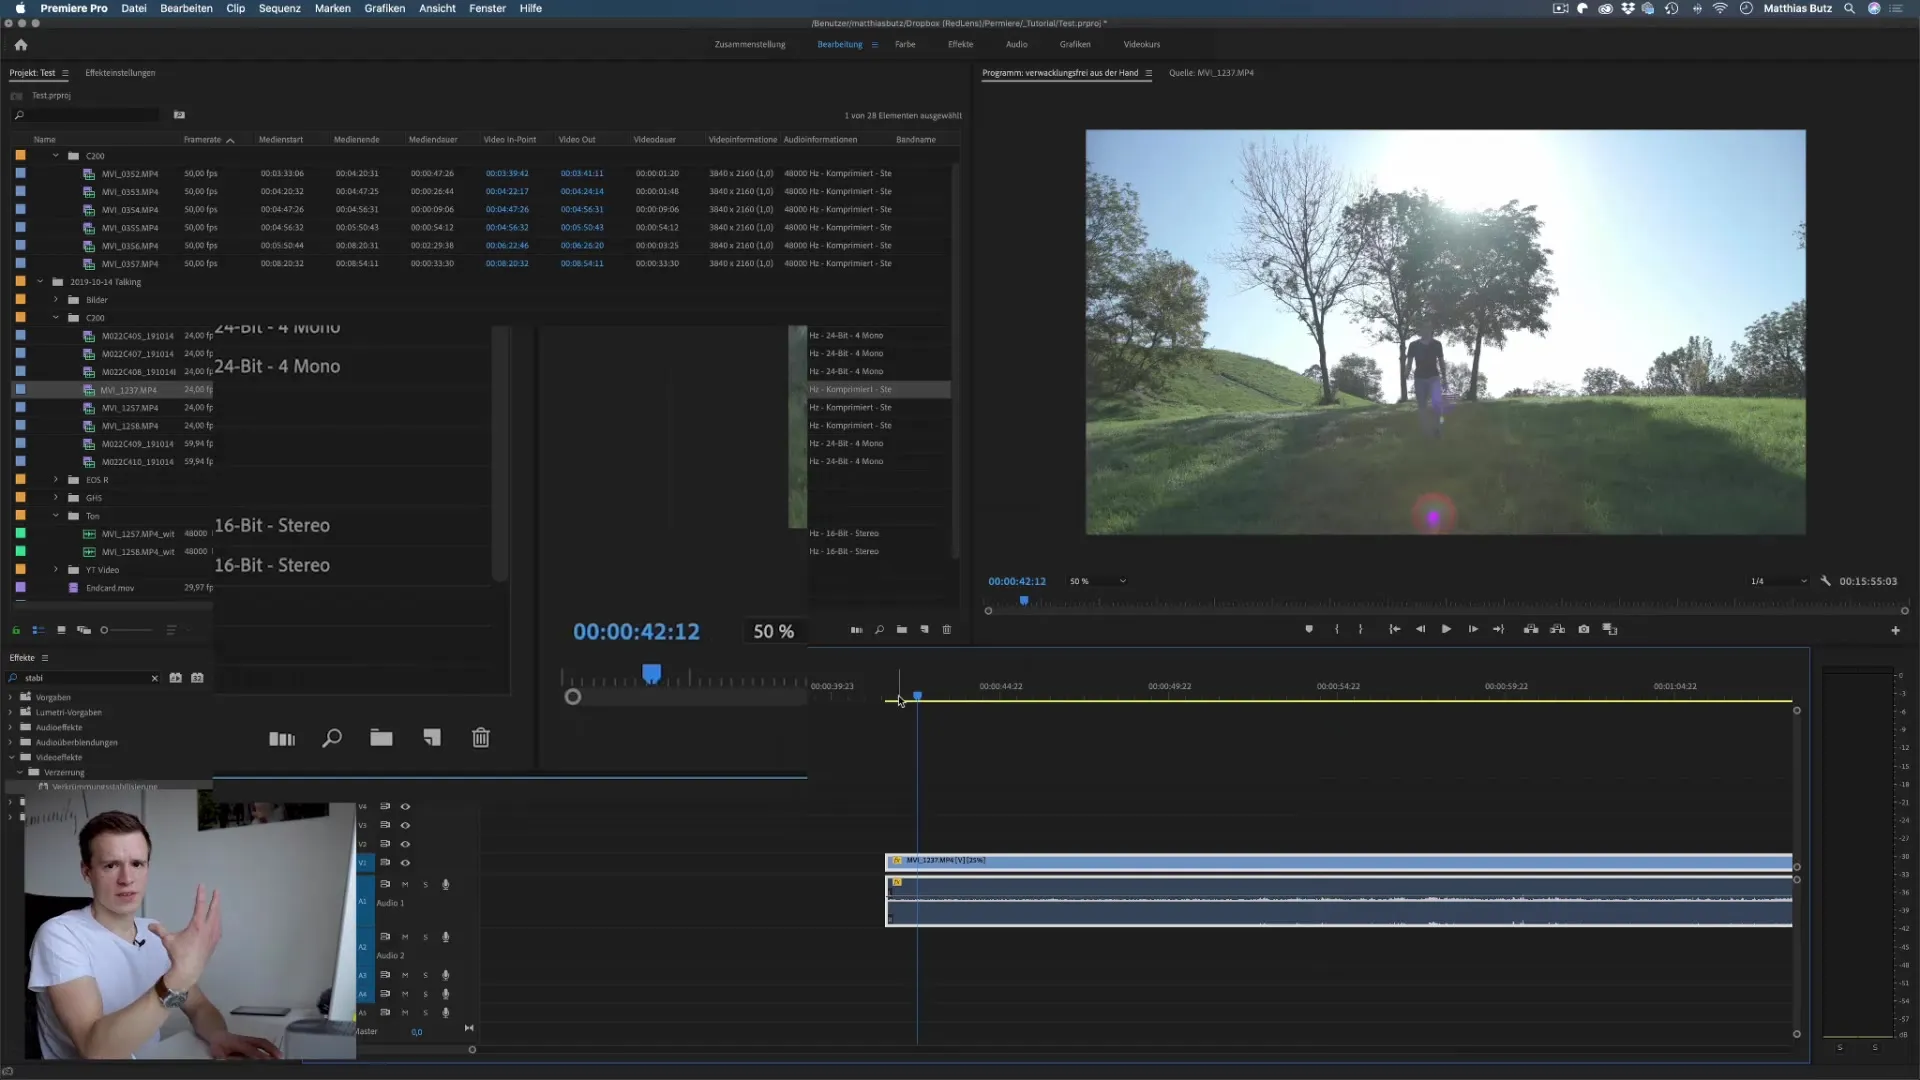Select the MVI_1237.MP4 video clip in timeline

[x=1338, y=861]
